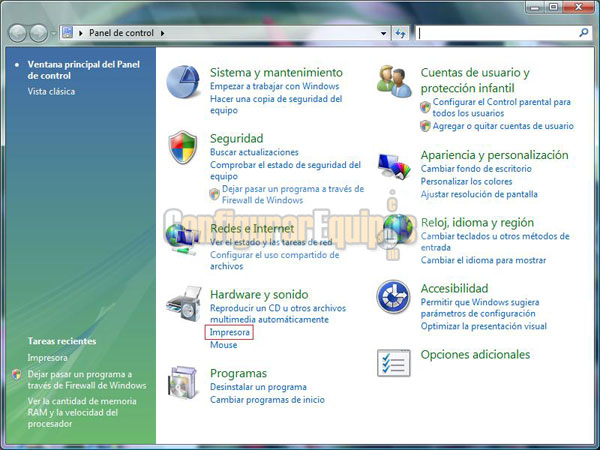The height and width of the screenshot is (450, 600).
Task: Click Configurar el uso compartido de archivos
Action: pyautogui.click(x=274, y=260)
